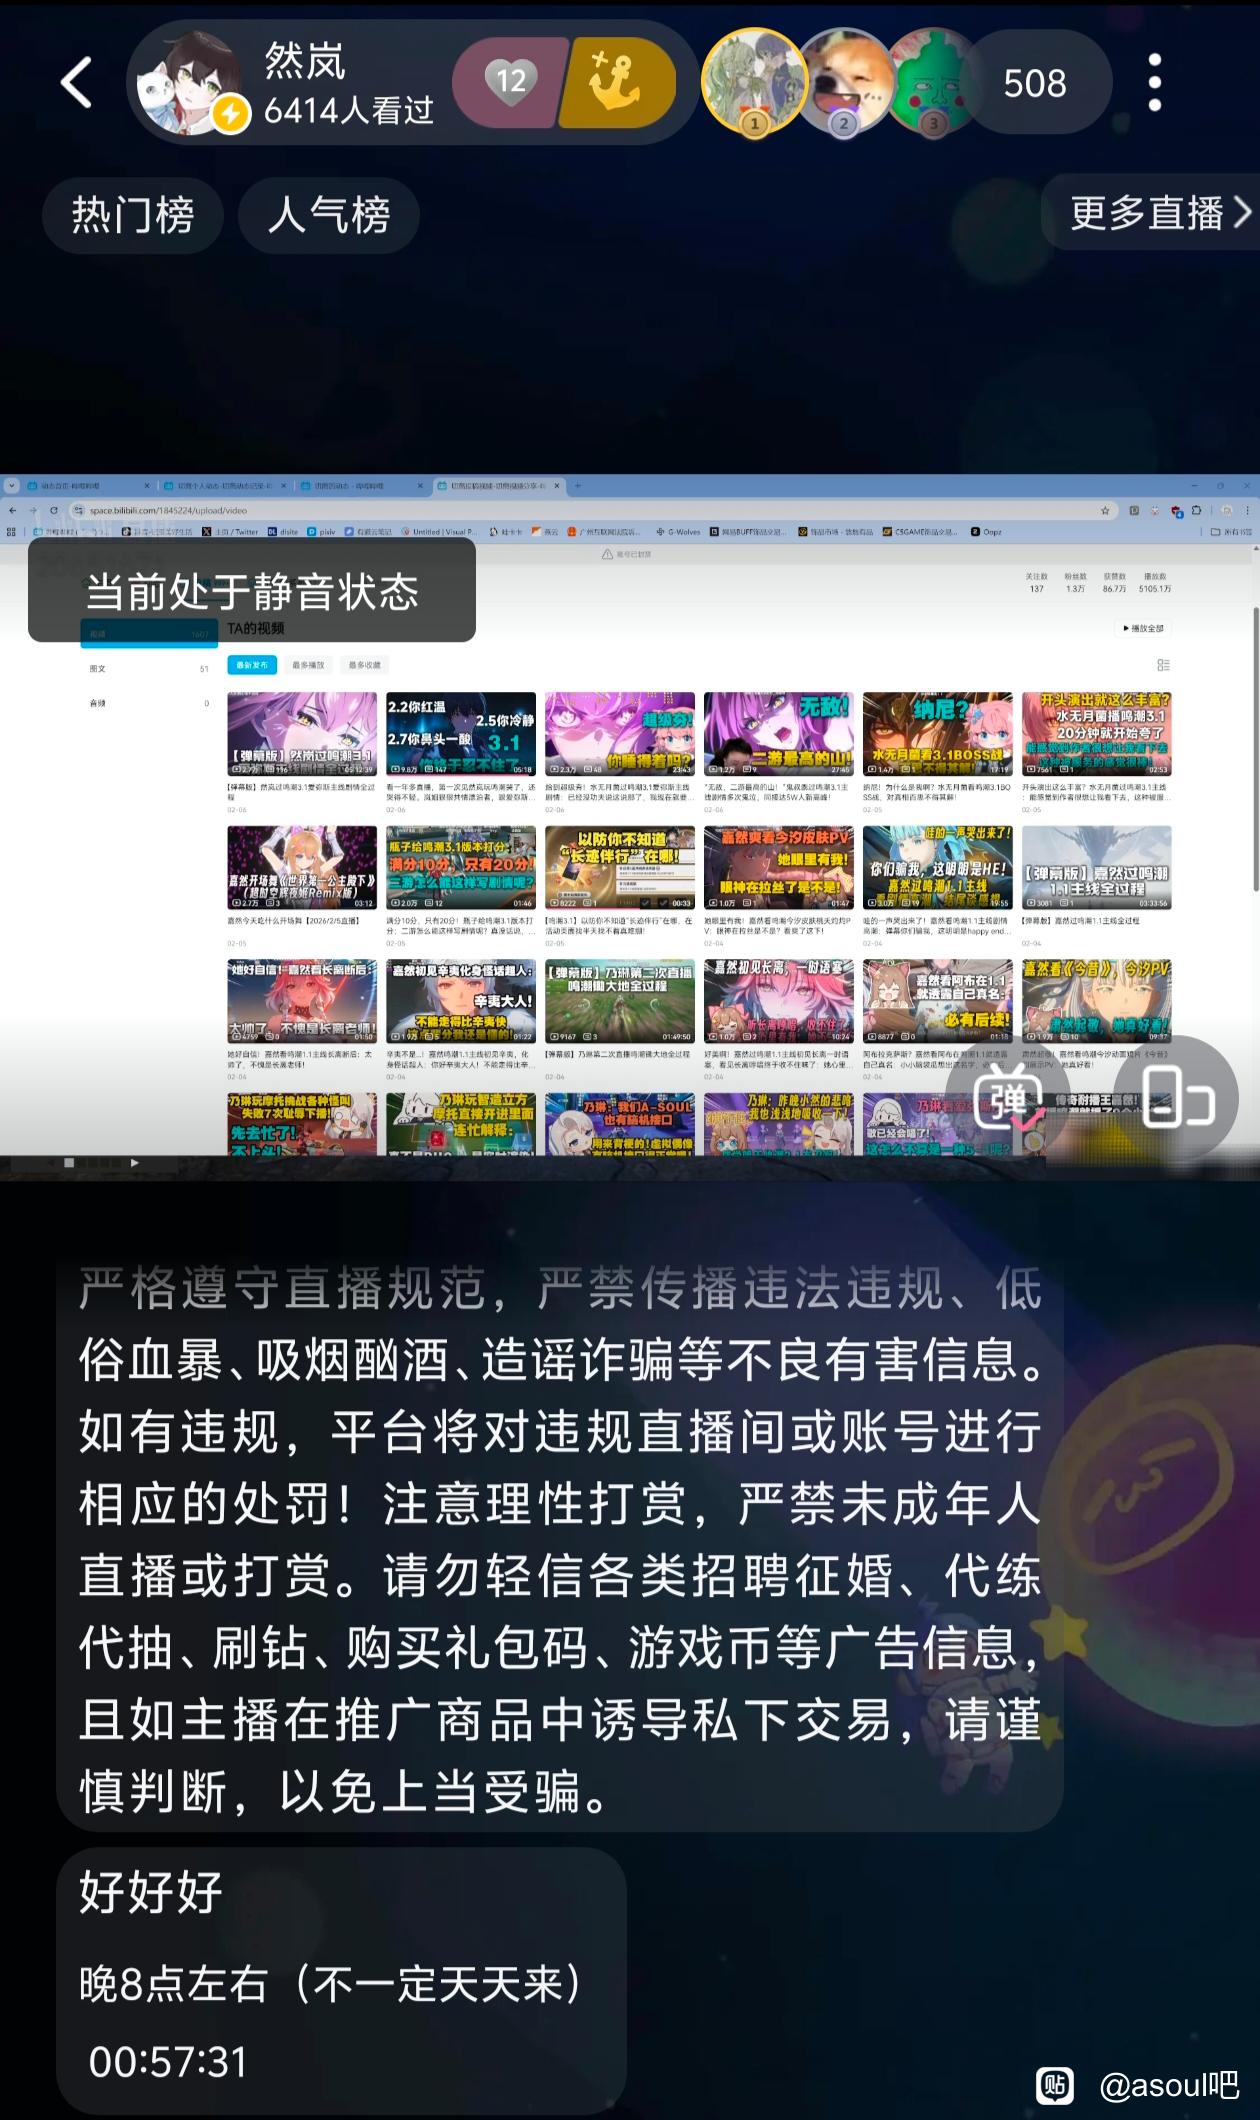Image resolution: width=1260 pixels, height=2120 pixels.
Task: Click the 播放全部 play all button in stream
Action: (x=1143, y=629)
